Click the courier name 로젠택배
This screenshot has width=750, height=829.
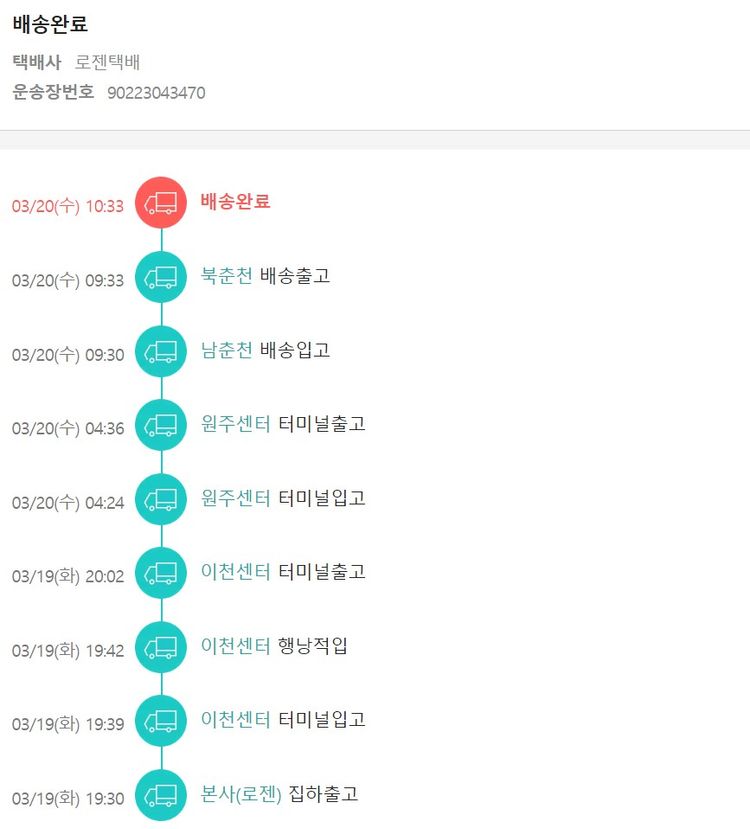[107, 62]
